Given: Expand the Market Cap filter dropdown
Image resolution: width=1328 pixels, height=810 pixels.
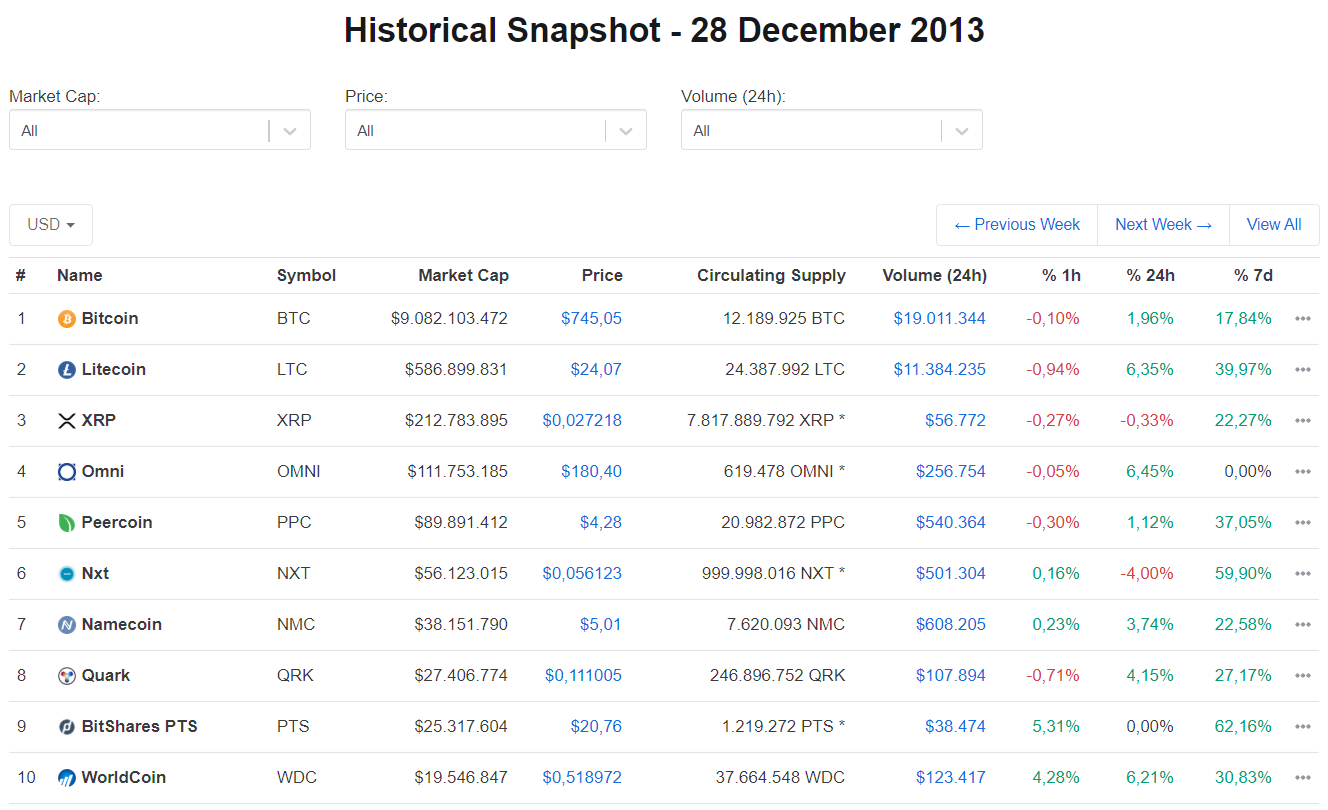Looking at the screenshot, I should (290, 131).
